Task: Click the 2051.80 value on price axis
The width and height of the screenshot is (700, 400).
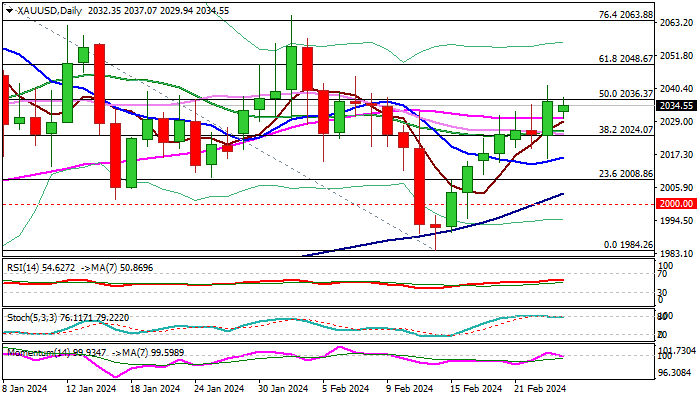Action: pos(677,56)
